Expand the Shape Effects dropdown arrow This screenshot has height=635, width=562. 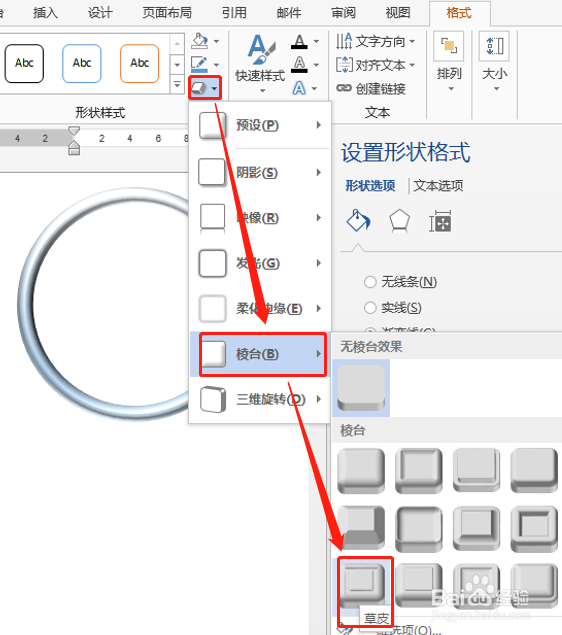[x=215, y=88]
